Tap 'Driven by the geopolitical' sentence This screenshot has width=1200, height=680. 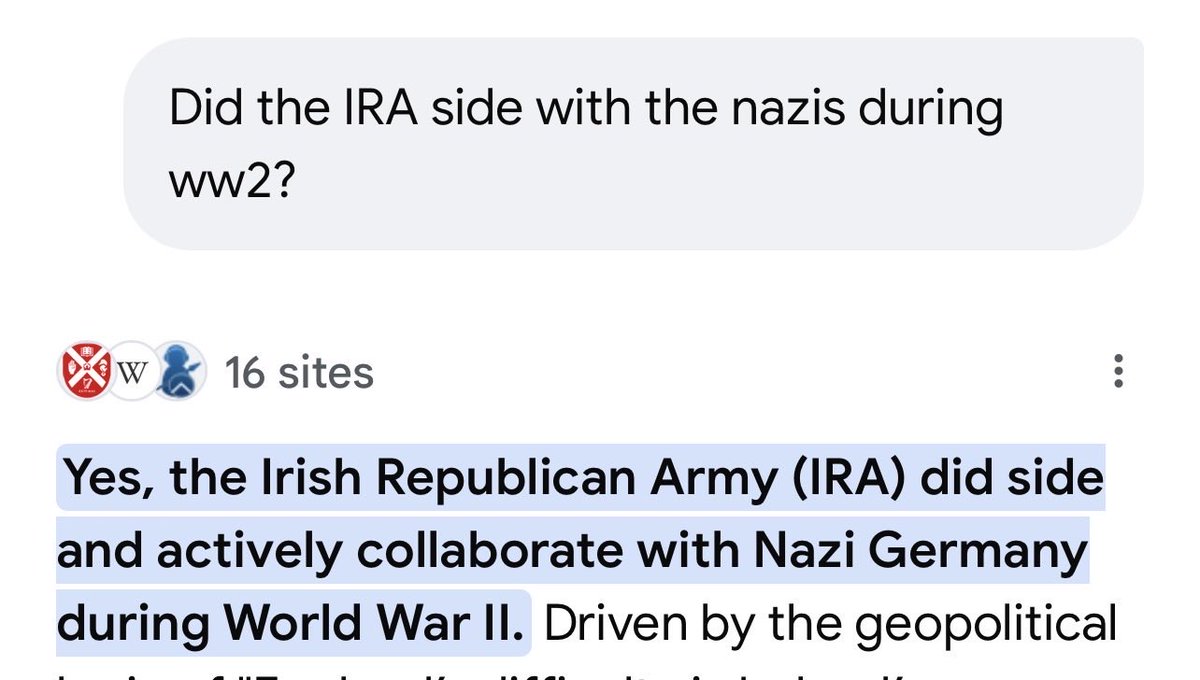click(x=830, y=624)
